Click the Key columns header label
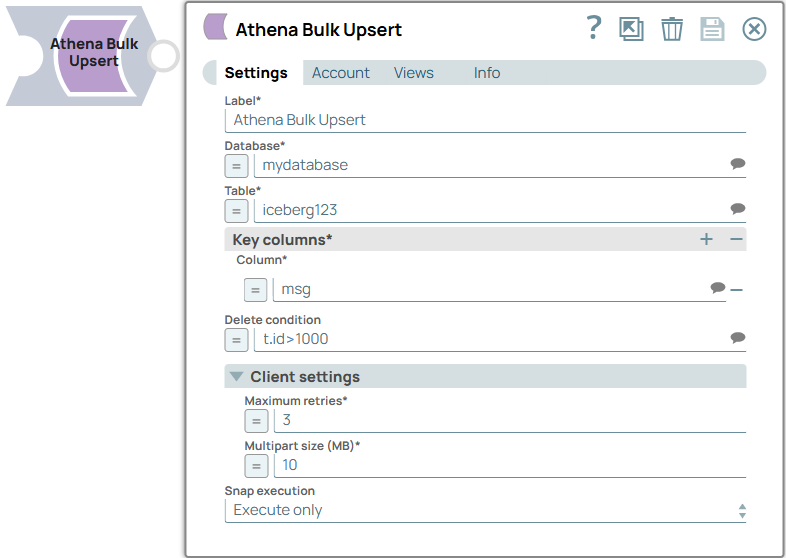The width and height of the screenshot is (786, 558). pyautogui.click(x=282, y=240)
